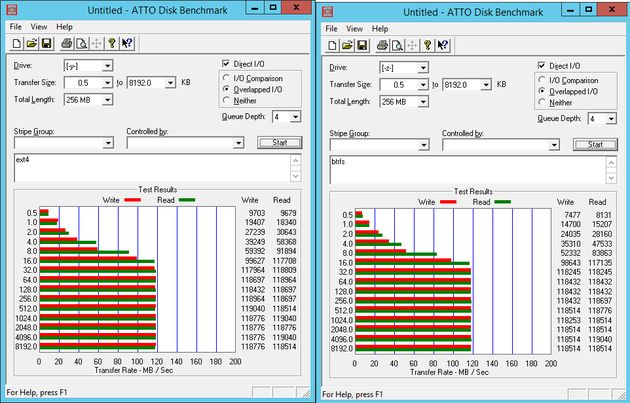Open Stripe Group dropdown in left window
This screenshot has width=630, height=403.
point(108,143)
